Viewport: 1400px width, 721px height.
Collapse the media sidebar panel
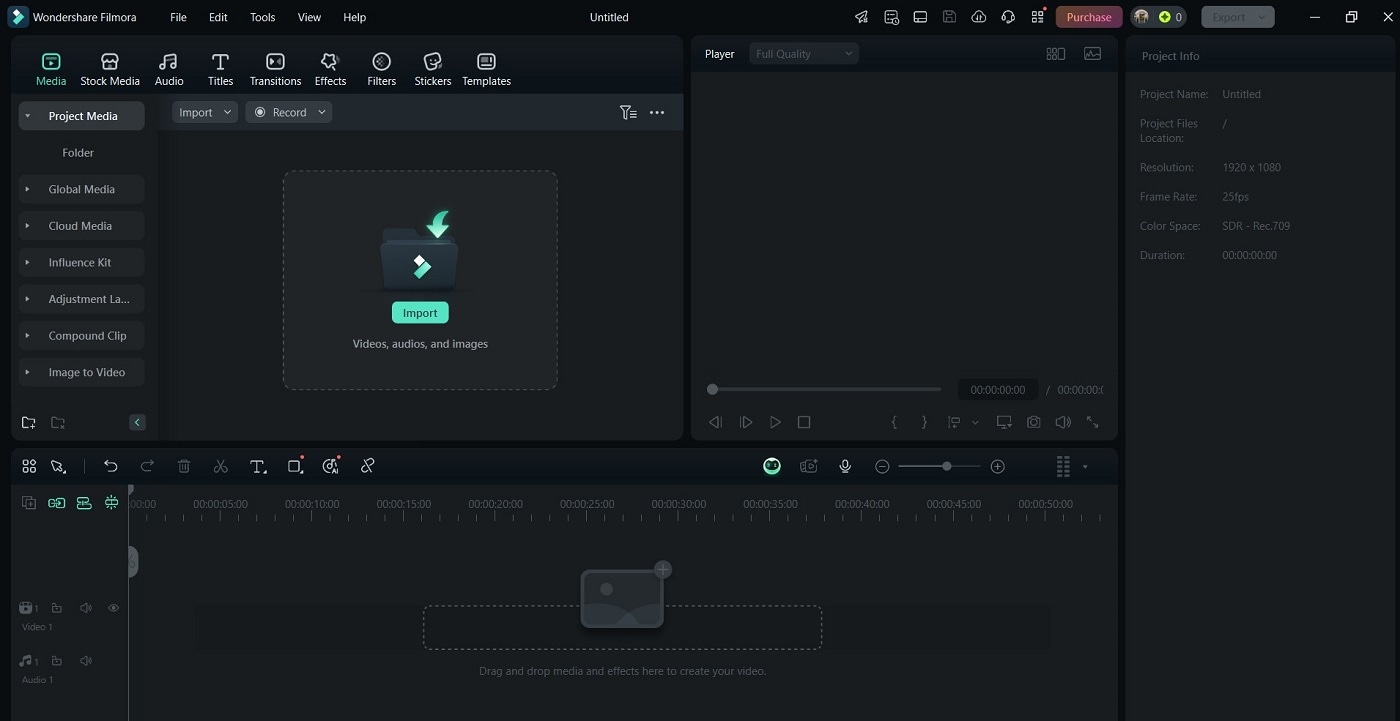(137, 422)
